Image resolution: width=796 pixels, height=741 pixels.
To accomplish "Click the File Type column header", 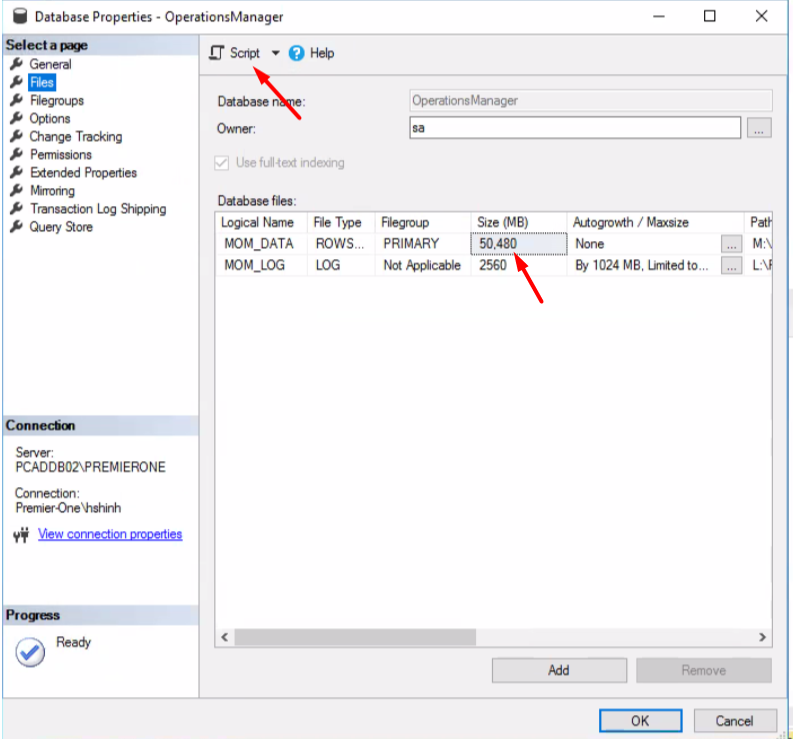I will (x=341, y=222).
